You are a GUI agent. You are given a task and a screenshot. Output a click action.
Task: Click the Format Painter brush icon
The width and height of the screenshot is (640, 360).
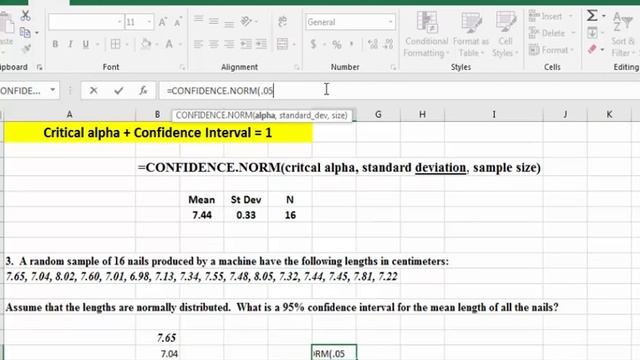coord(26,49)
